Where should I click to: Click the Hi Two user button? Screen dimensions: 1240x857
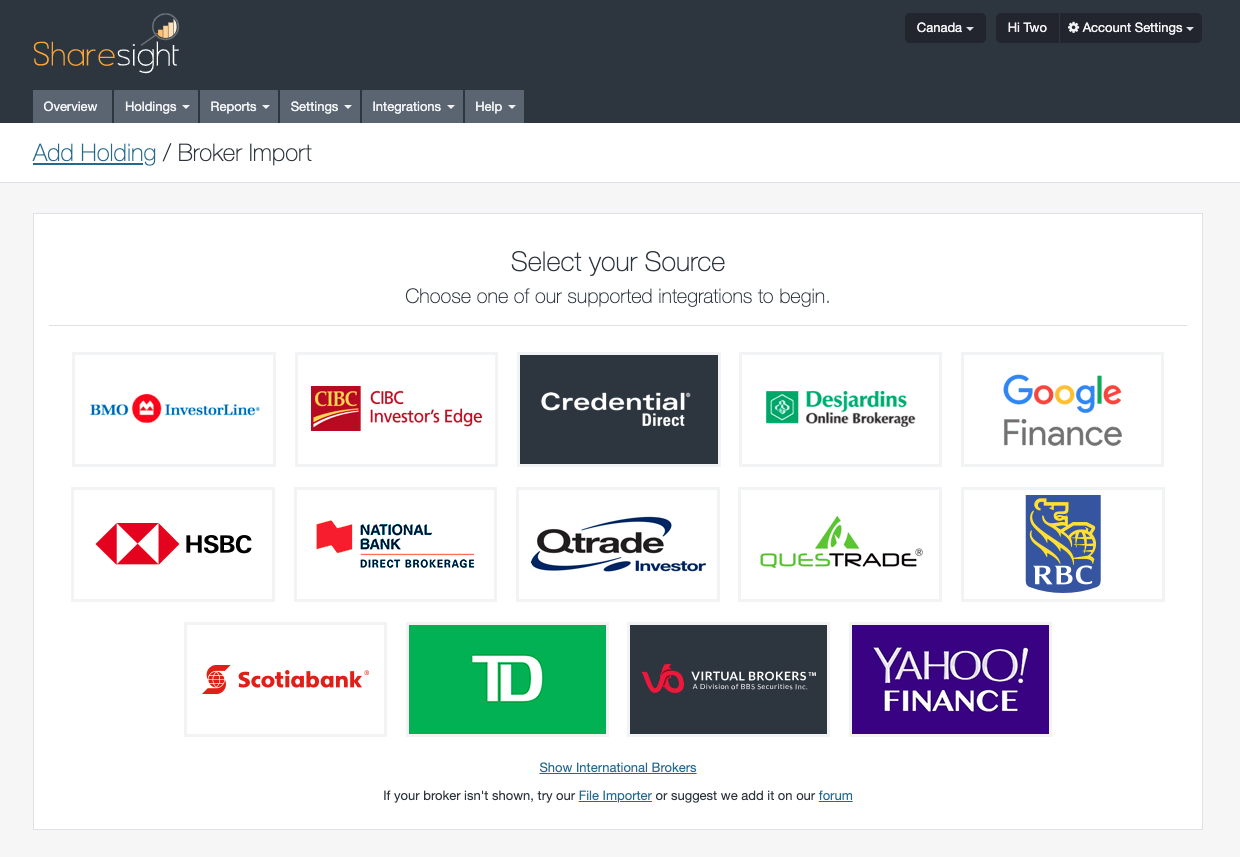point(1027,28)
